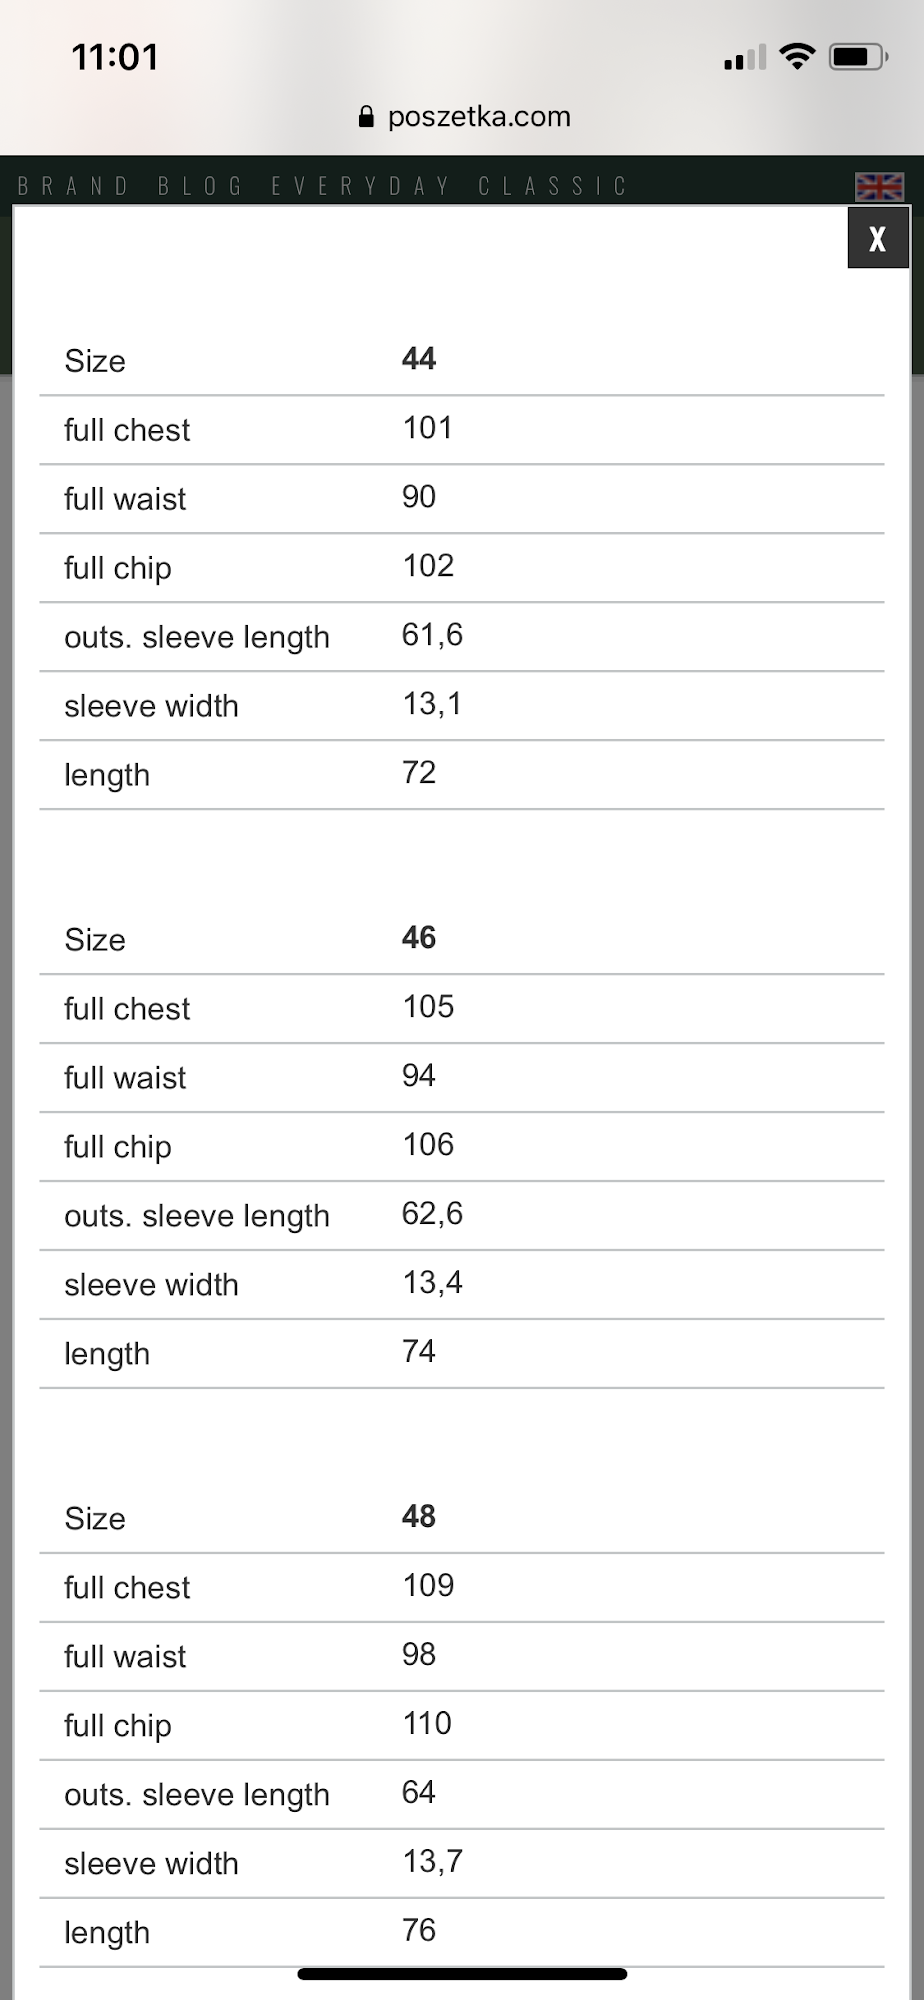This screenshot has height=2000, width=924.
Task: Tap the 11:01 clock in status bar
Action: click(115, 57)
